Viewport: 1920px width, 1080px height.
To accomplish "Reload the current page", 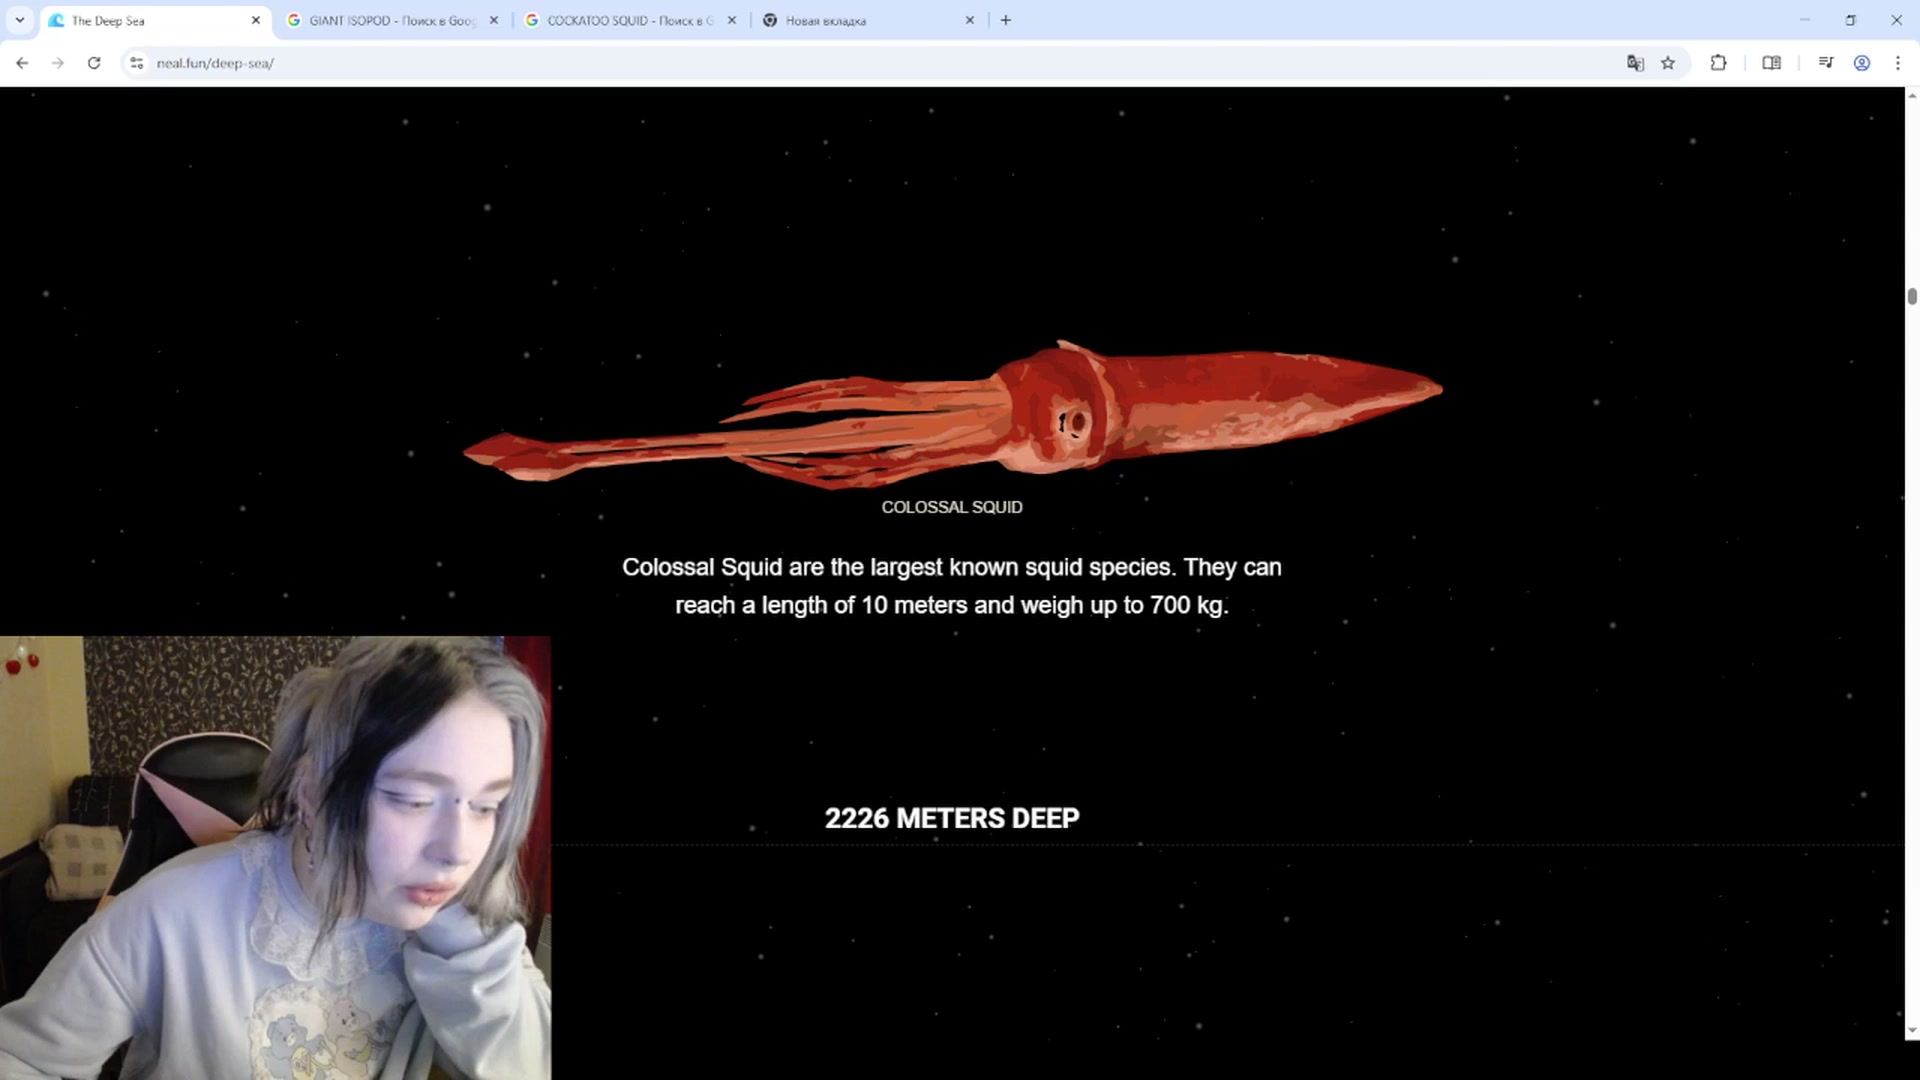I will pyautogui.click(x=94, y=63).
